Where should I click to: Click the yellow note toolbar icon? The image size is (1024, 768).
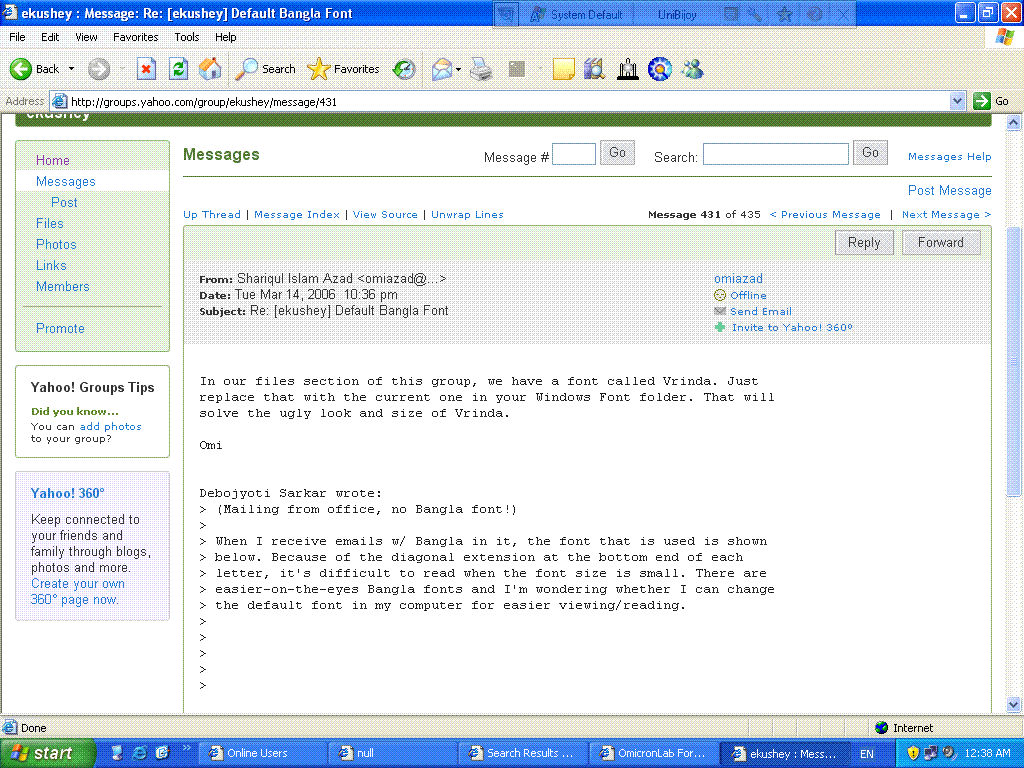point(563,69)
